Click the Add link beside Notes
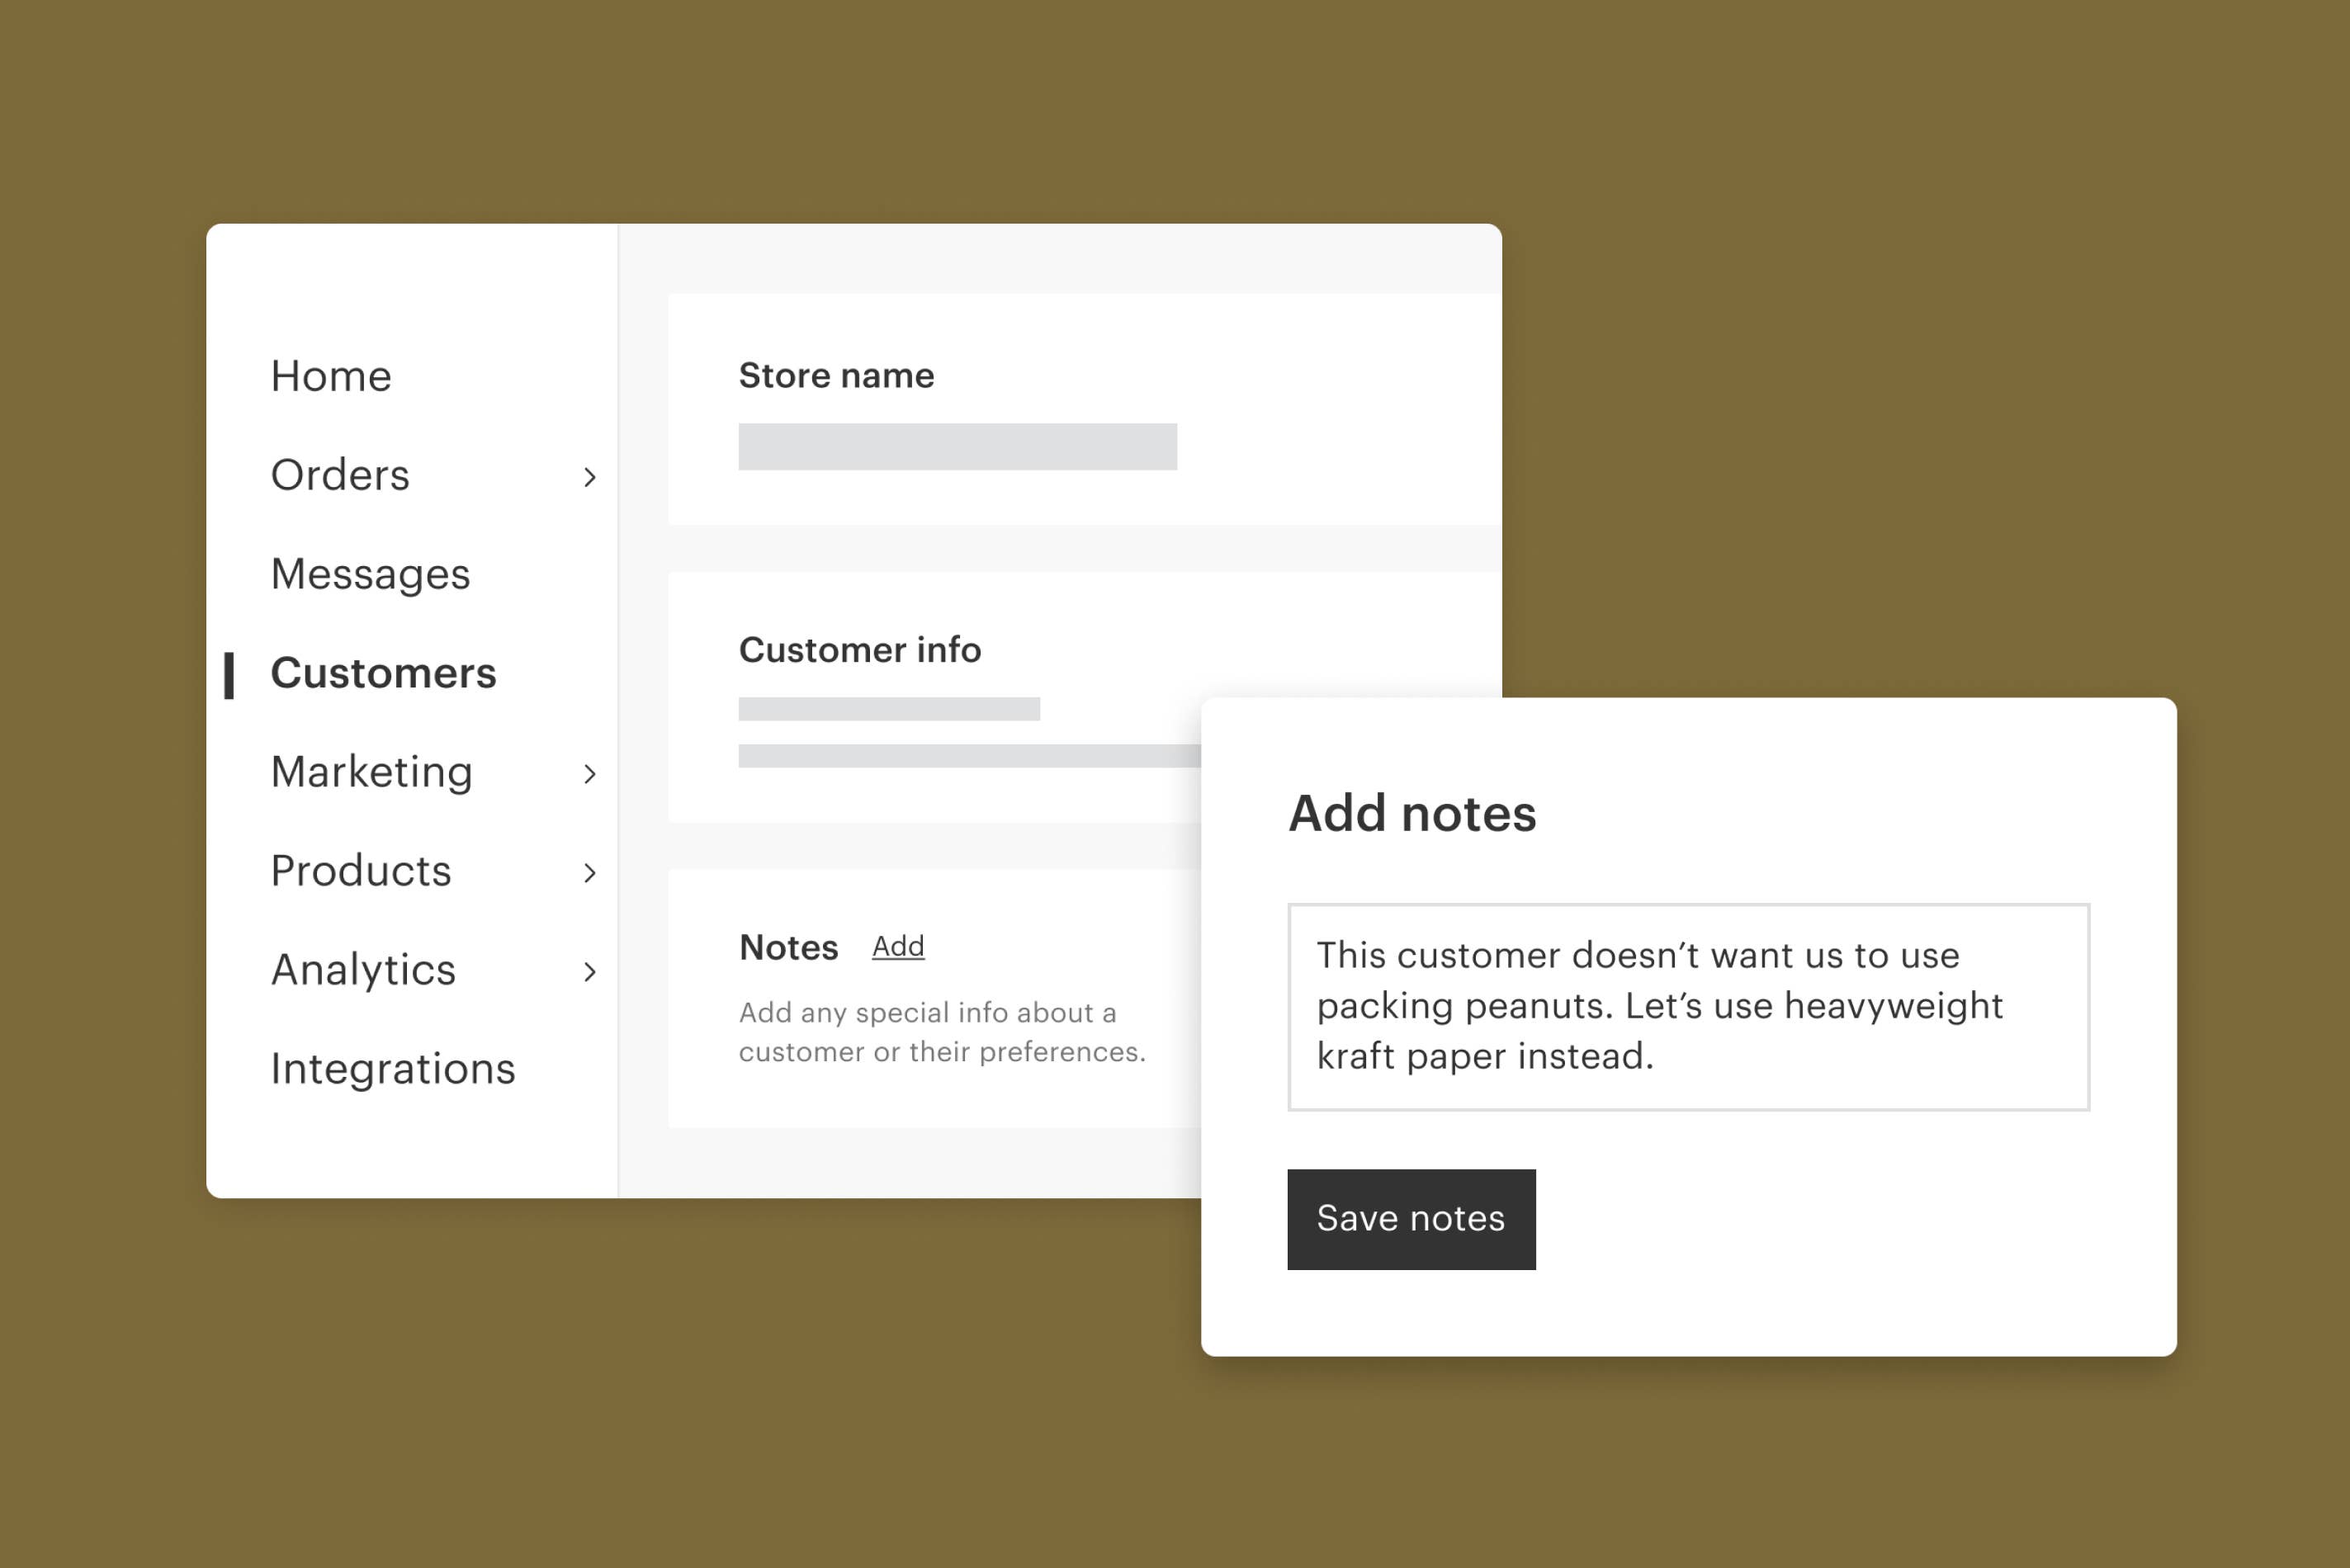Viewport: 2350px width, 1568px height. point(898,946)
